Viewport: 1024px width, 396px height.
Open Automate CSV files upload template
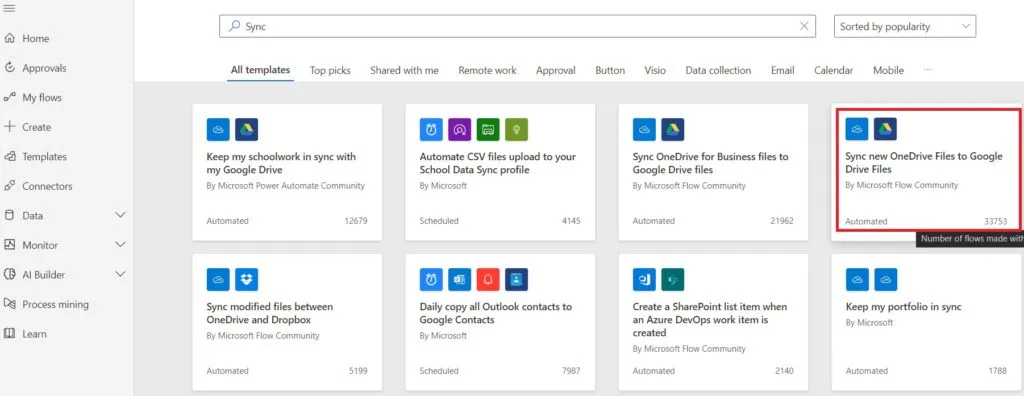[x=500, y=172]
